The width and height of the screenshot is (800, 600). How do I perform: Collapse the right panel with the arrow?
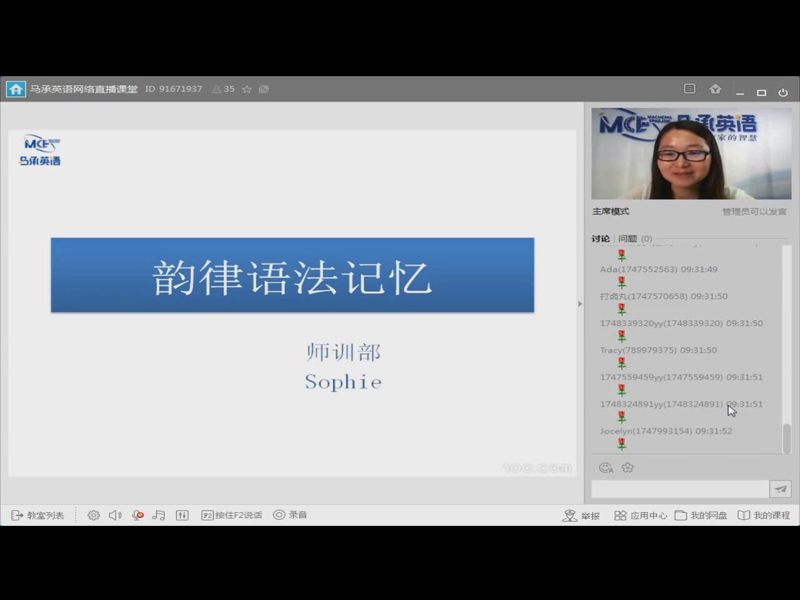[x=580, y=303]
